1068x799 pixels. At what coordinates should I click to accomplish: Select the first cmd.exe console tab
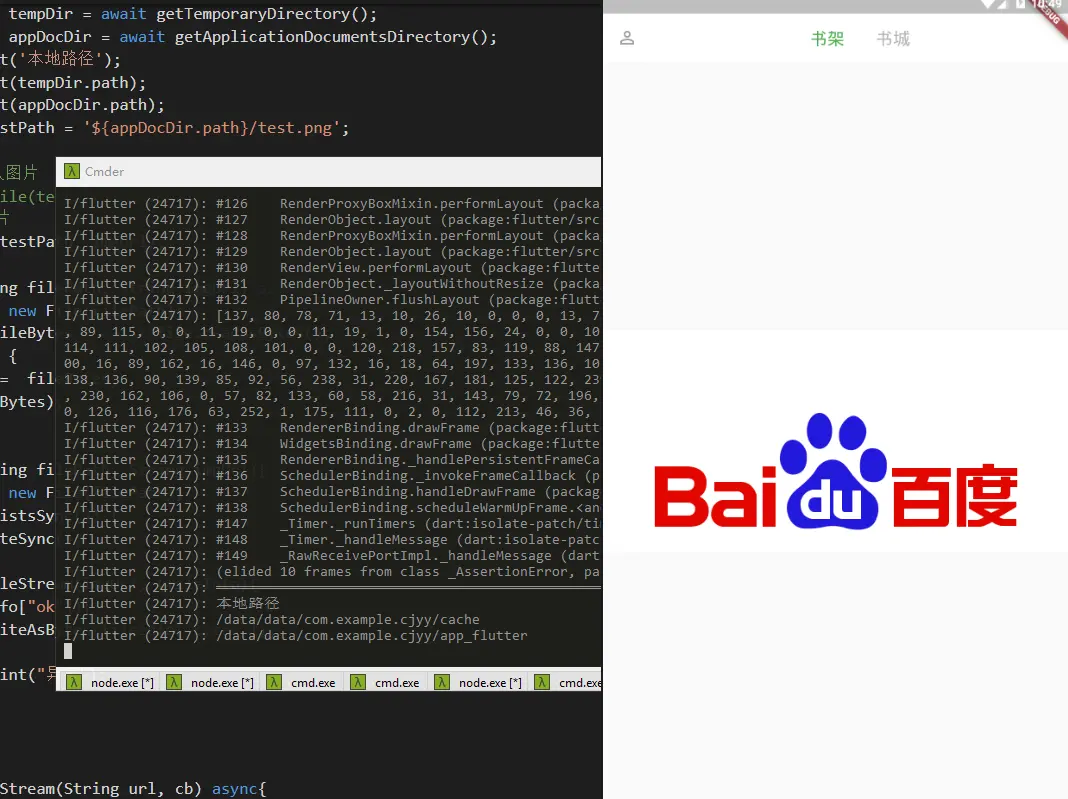point(304,683)
